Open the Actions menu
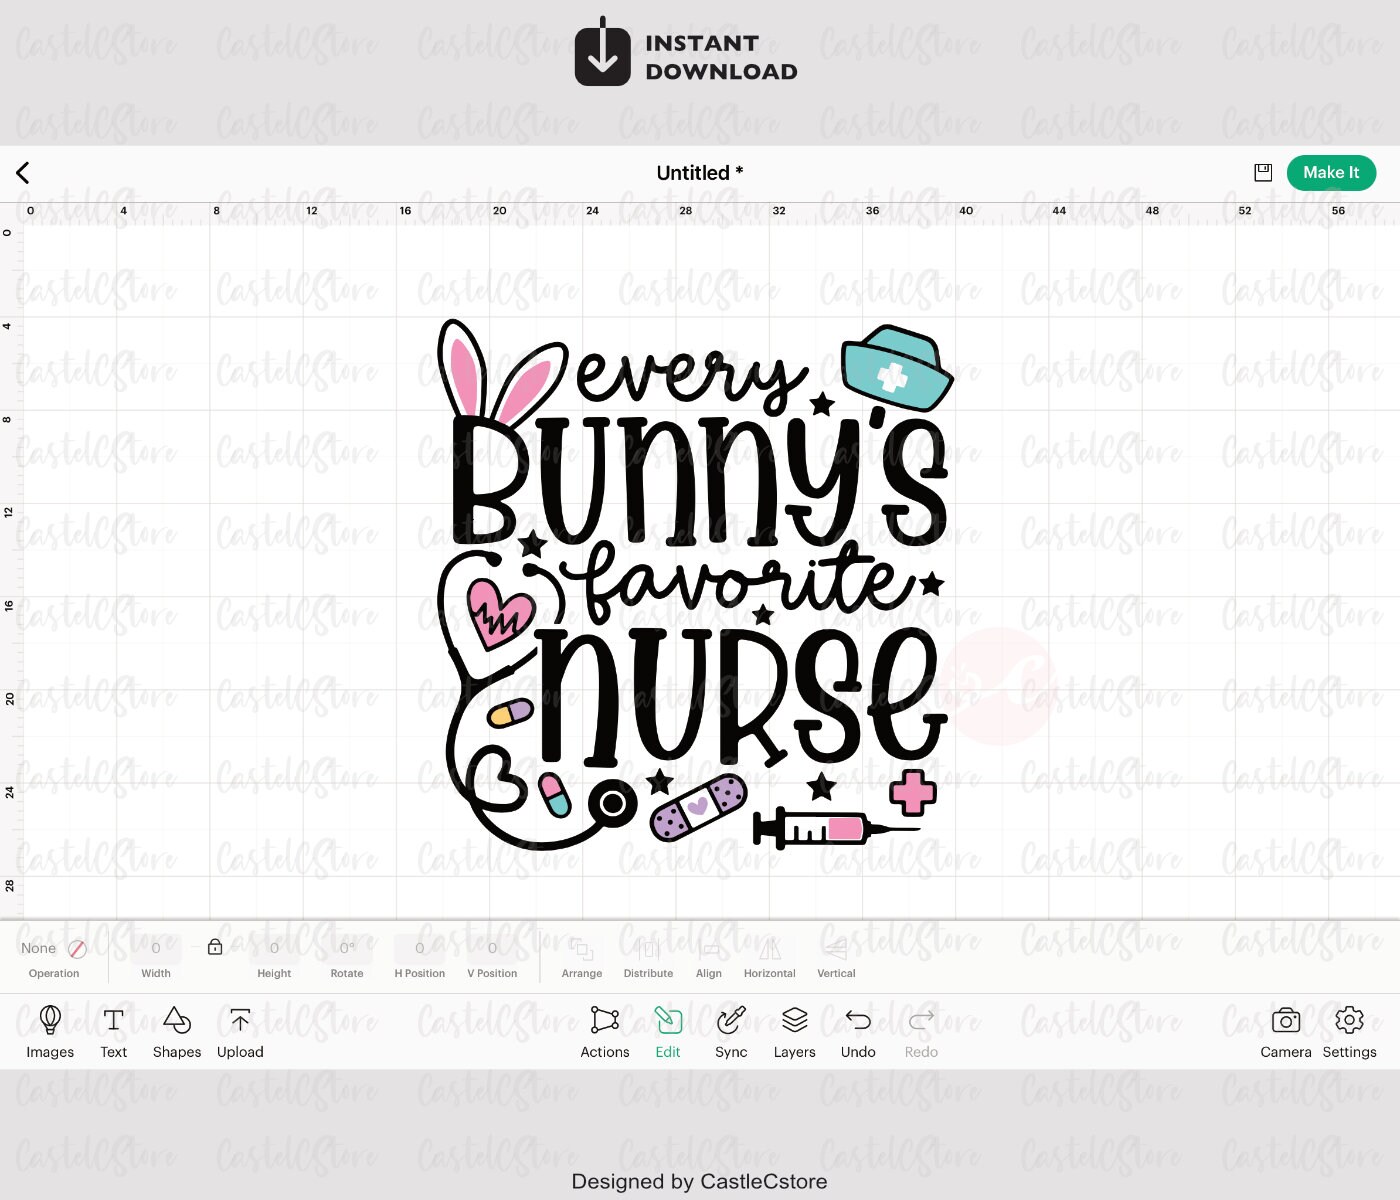1400x1200 pixels. click(604, 1032)
